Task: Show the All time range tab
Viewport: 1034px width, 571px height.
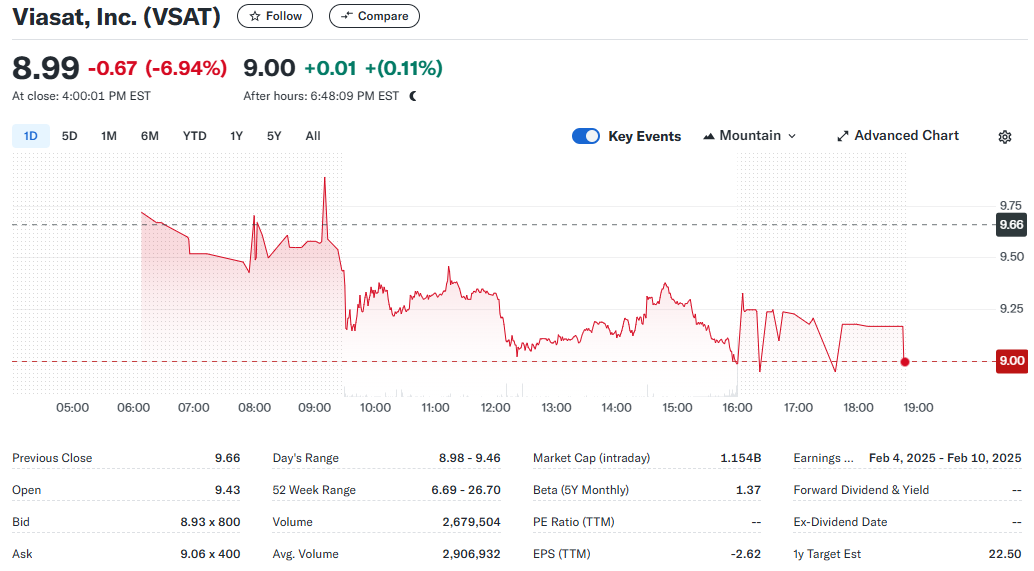Action: 313,136
